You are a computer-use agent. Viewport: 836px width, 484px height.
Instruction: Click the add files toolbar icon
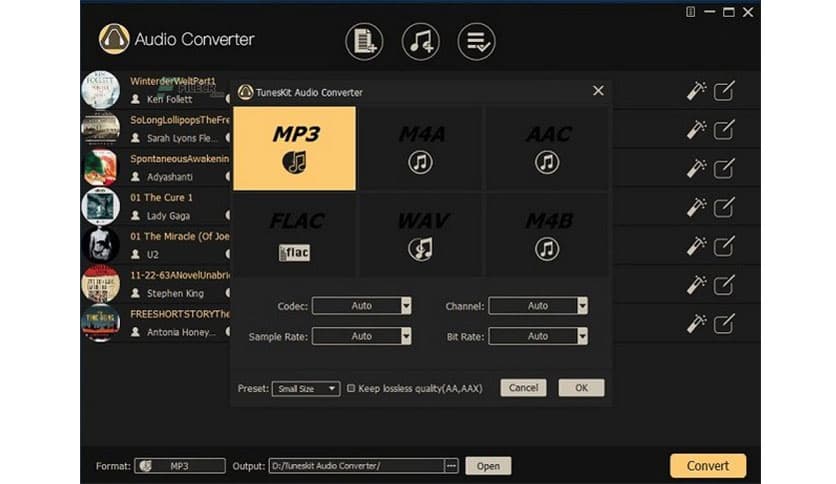tap(364, 42)
